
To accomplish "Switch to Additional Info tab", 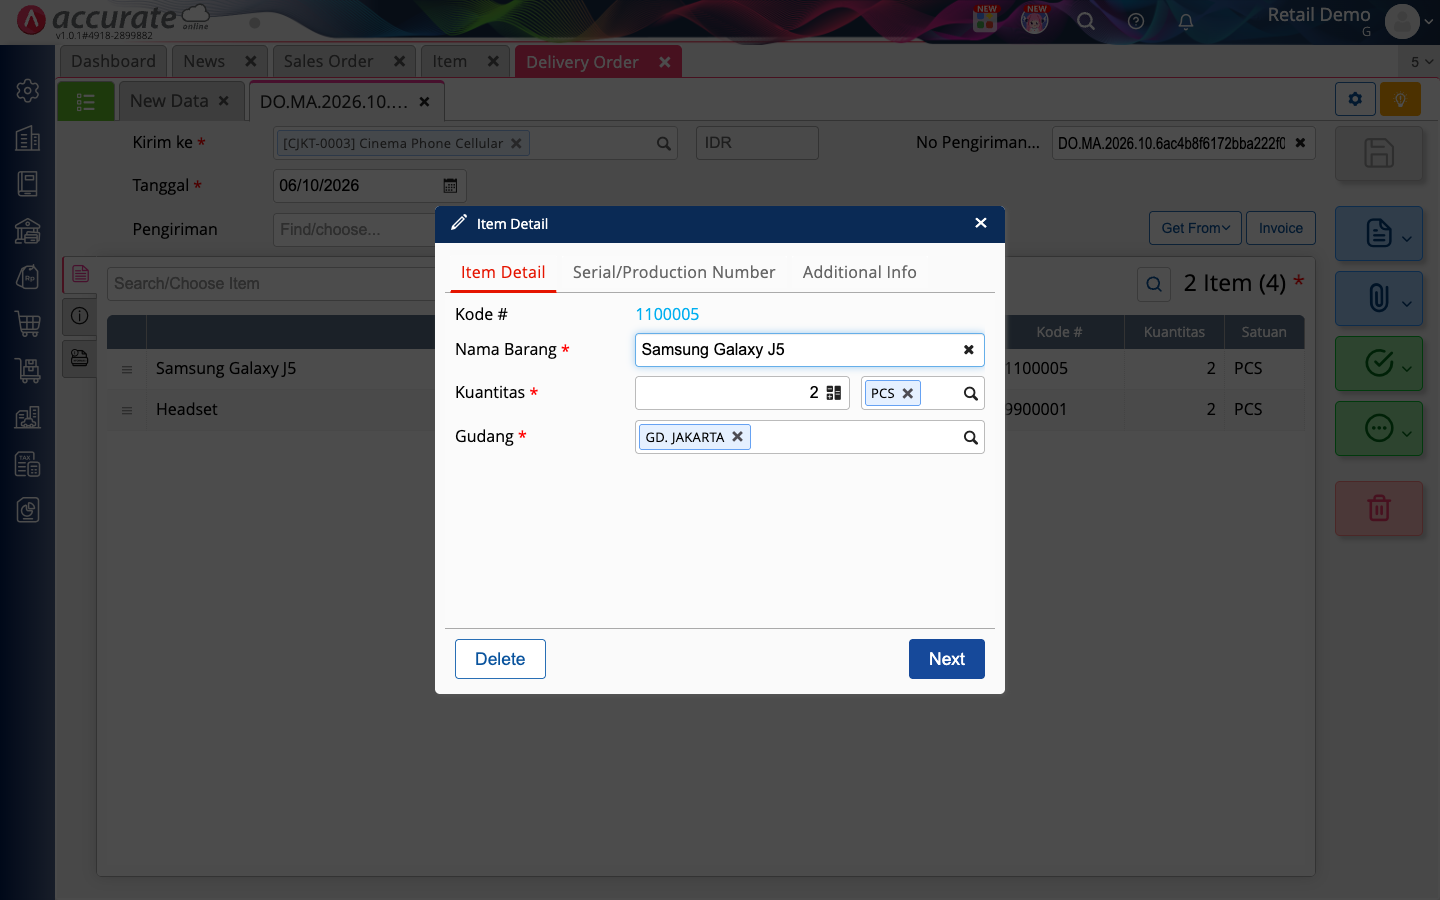I will click(859, 272).
